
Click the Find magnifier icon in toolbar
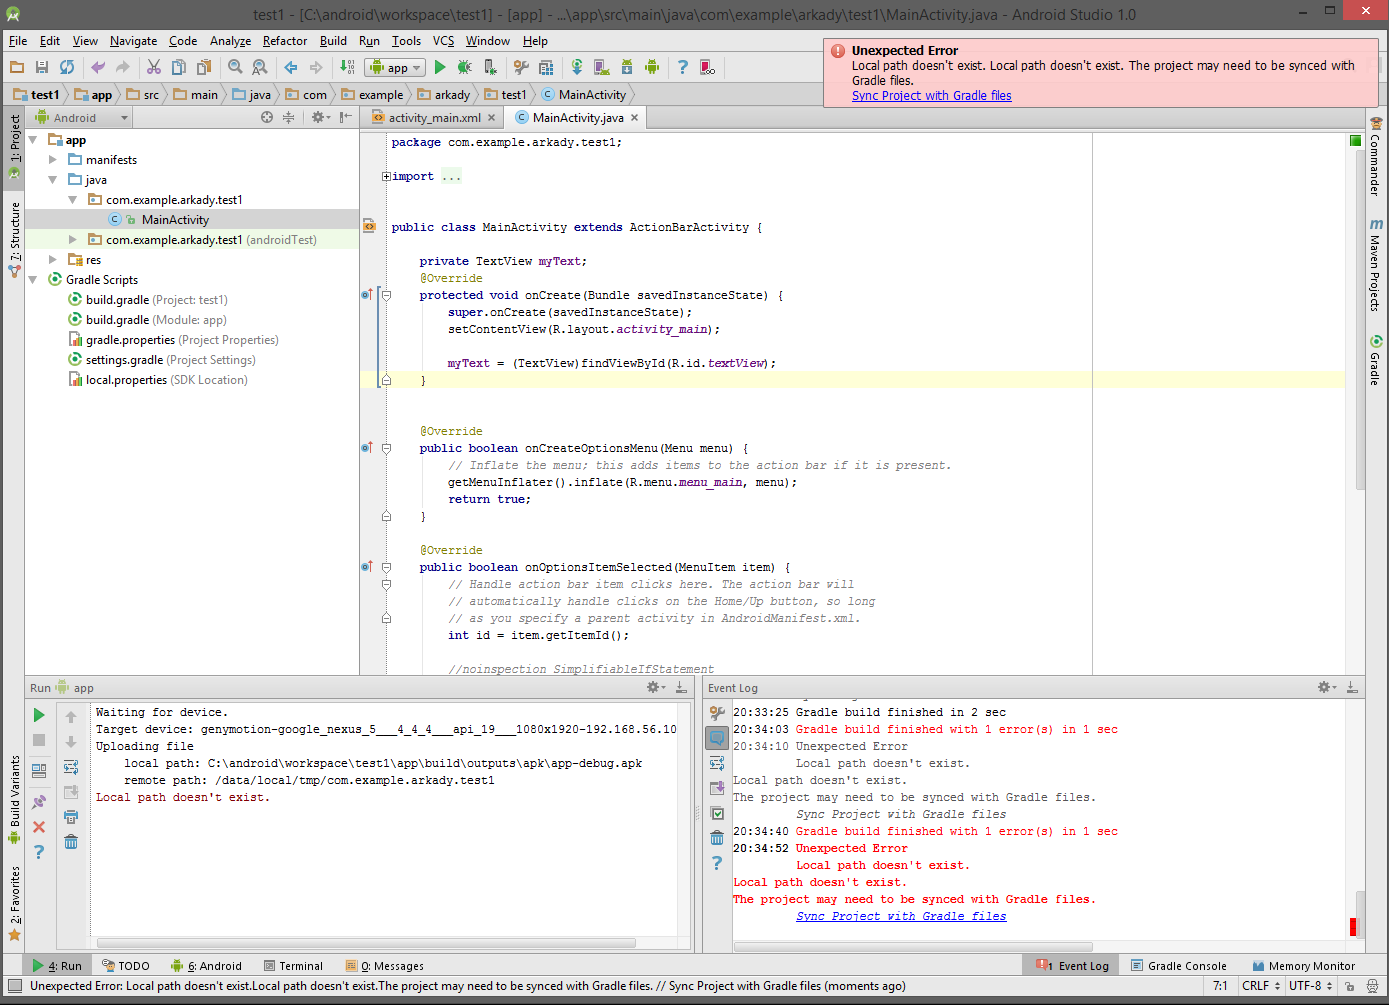pyautogui.click(x=235, y=67)
